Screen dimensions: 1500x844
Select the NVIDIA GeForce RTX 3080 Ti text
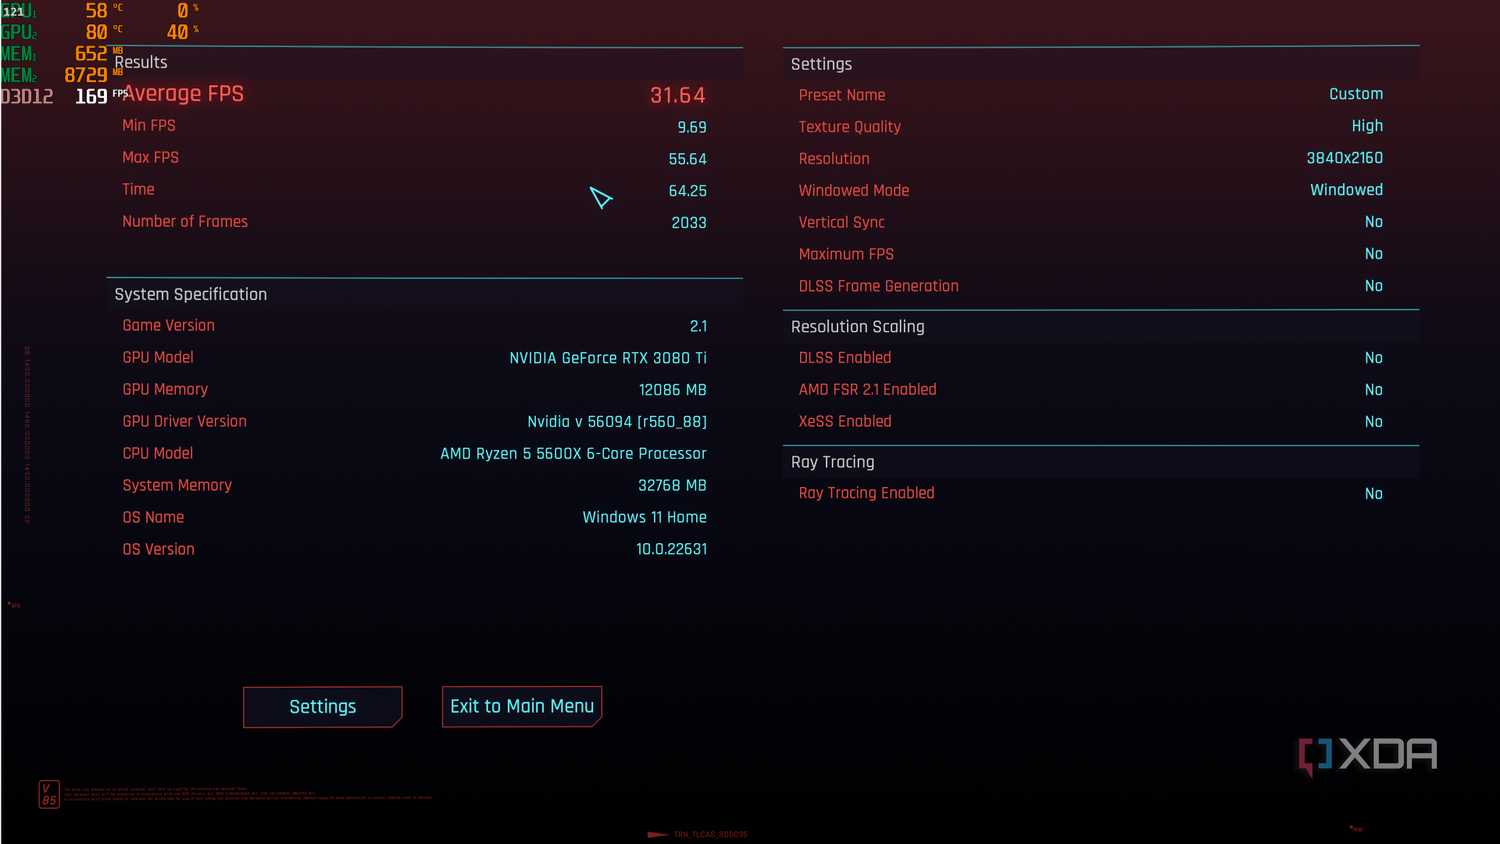pyautogui.click(x=608, y=358)
